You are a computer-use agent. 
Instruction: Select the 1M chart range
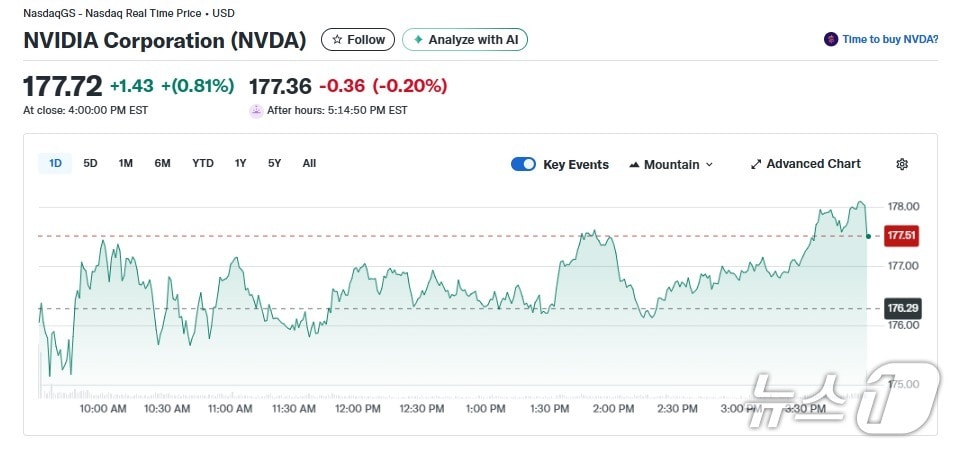click(125, 163)
